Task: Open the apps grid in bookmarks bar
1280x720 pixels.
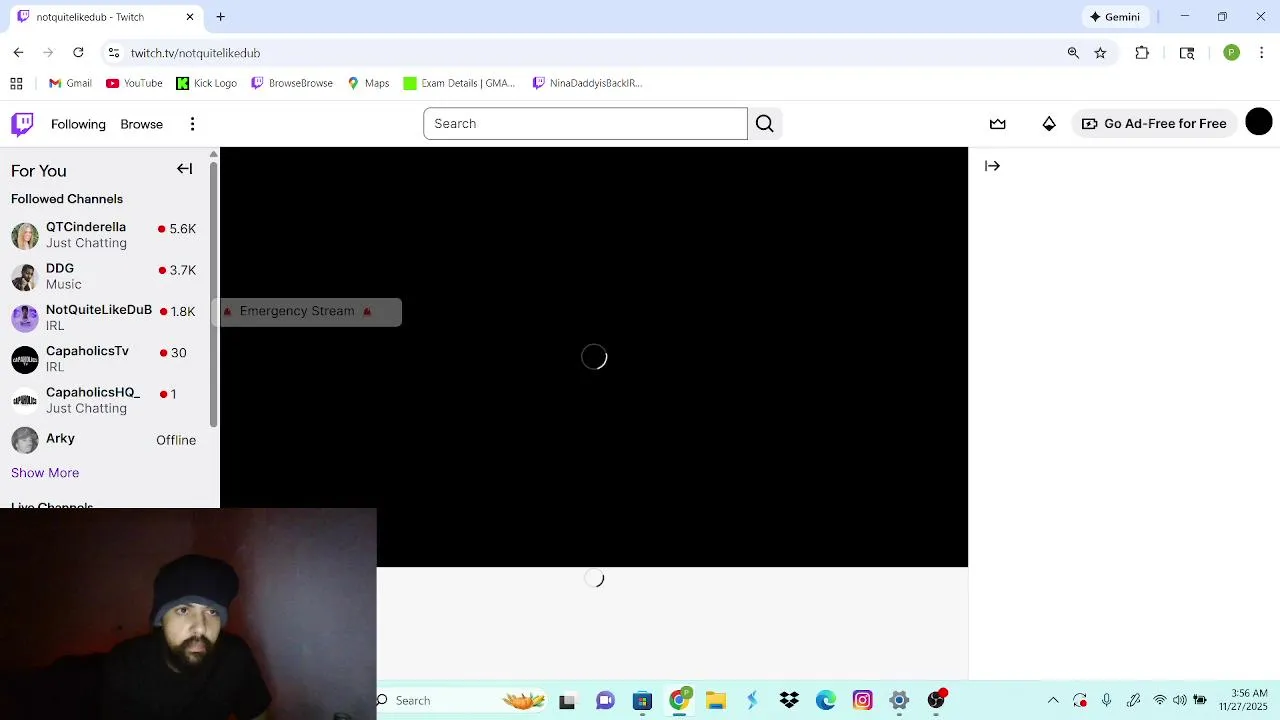Action: 16,83
